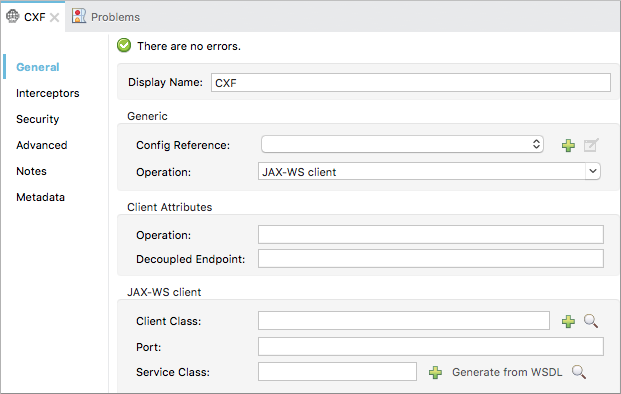The height and width of the screenshot is (394, 621).
Task: Open the Operation JAX-WS client combo box
Action: pyautogui.click(x=429, y=171)
